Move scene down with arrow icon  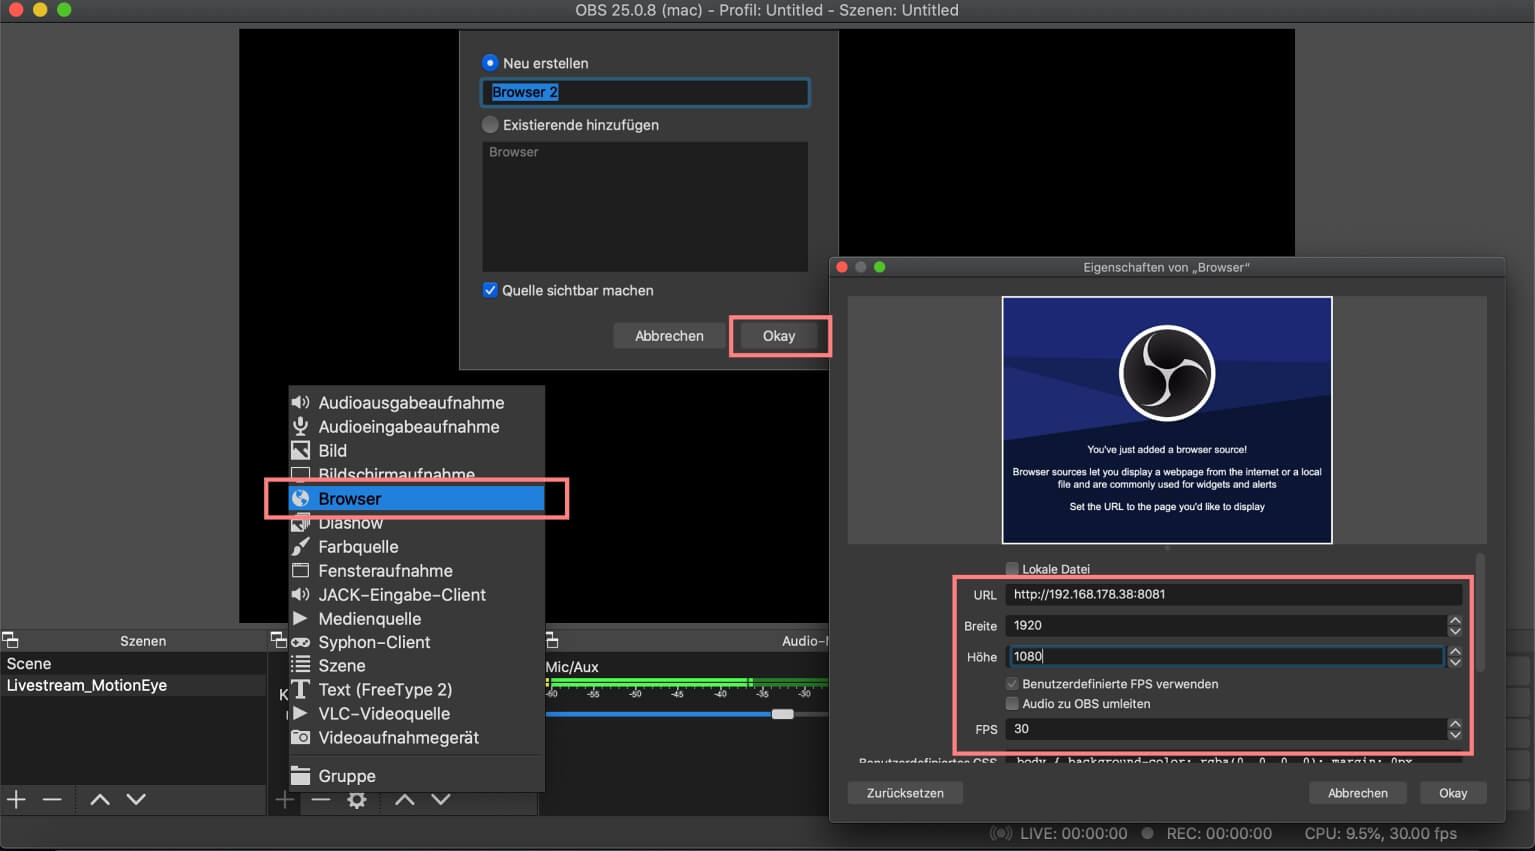click(136, 799)
